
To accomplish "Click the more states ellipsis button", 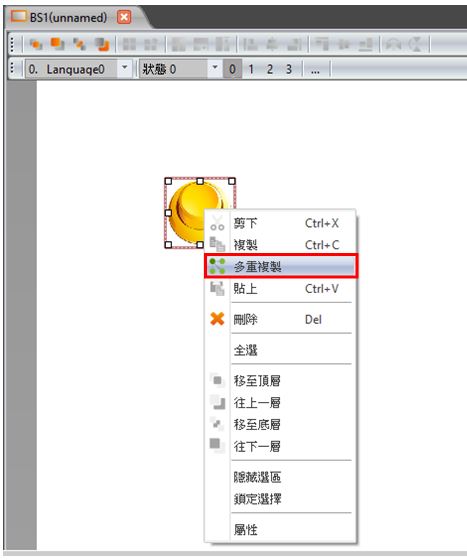I will tap(315, 69).
